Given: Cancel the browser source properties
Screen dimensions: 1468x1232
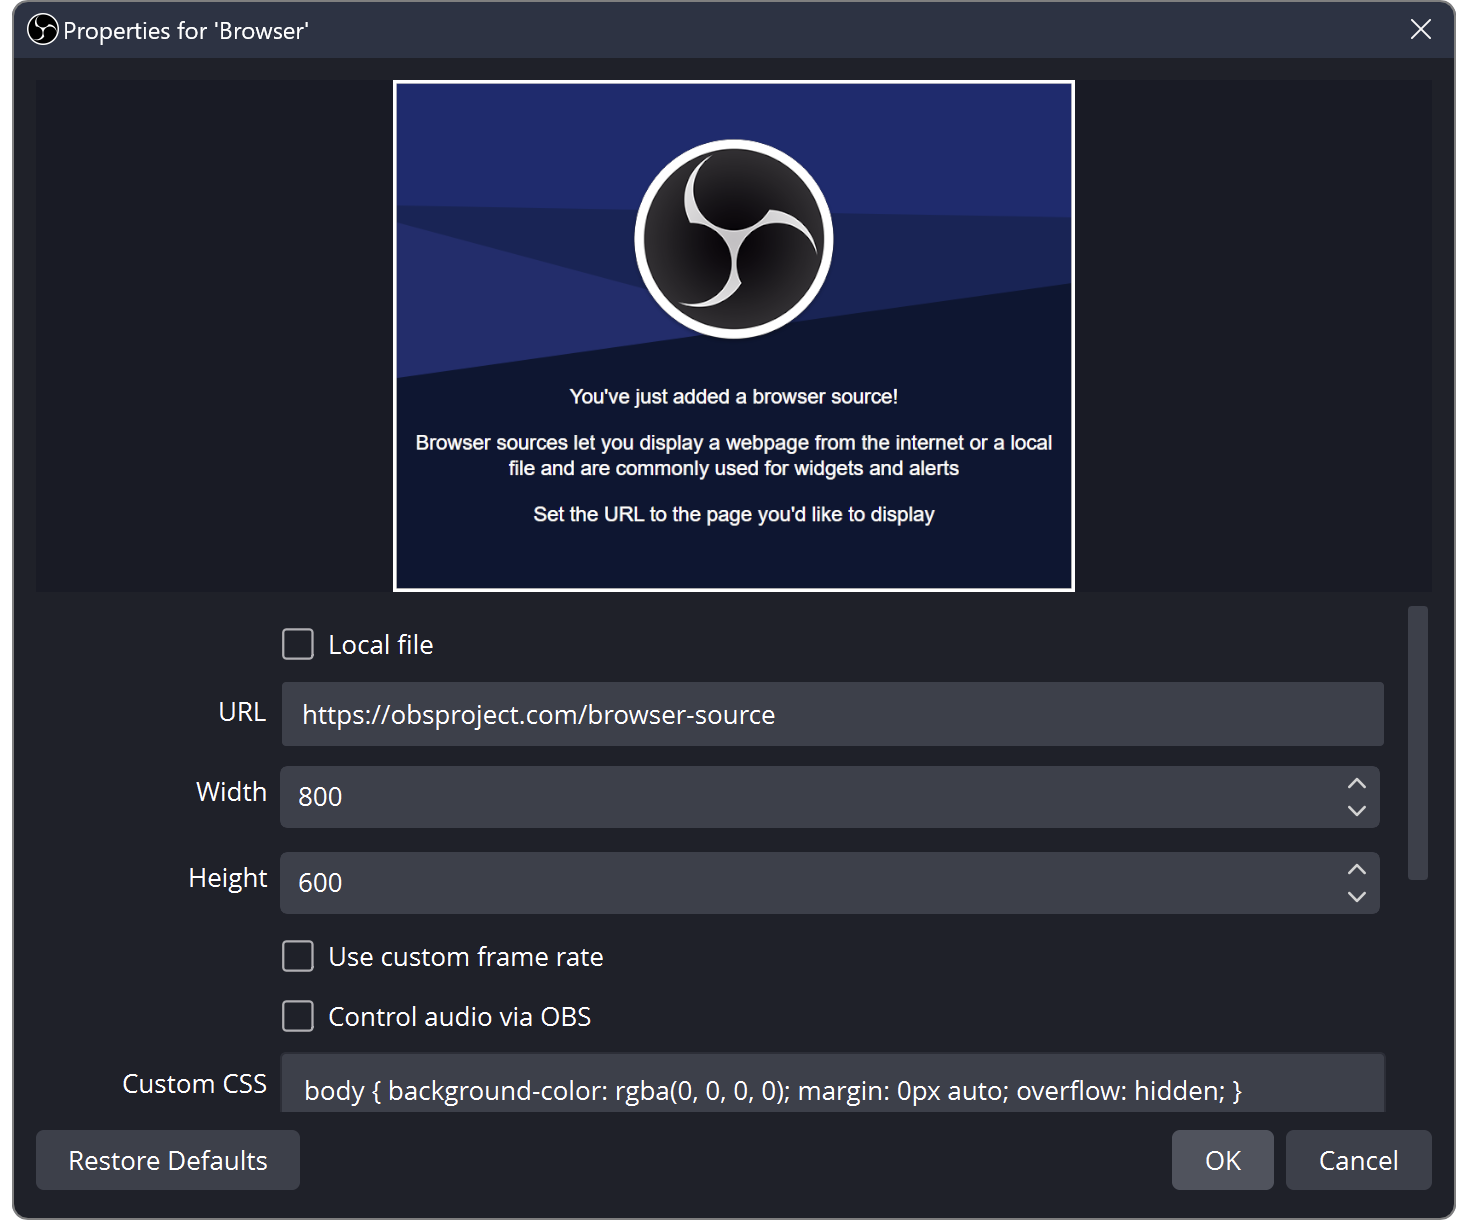Looking at the screenshot, I should click(x=1358, y=1160).
